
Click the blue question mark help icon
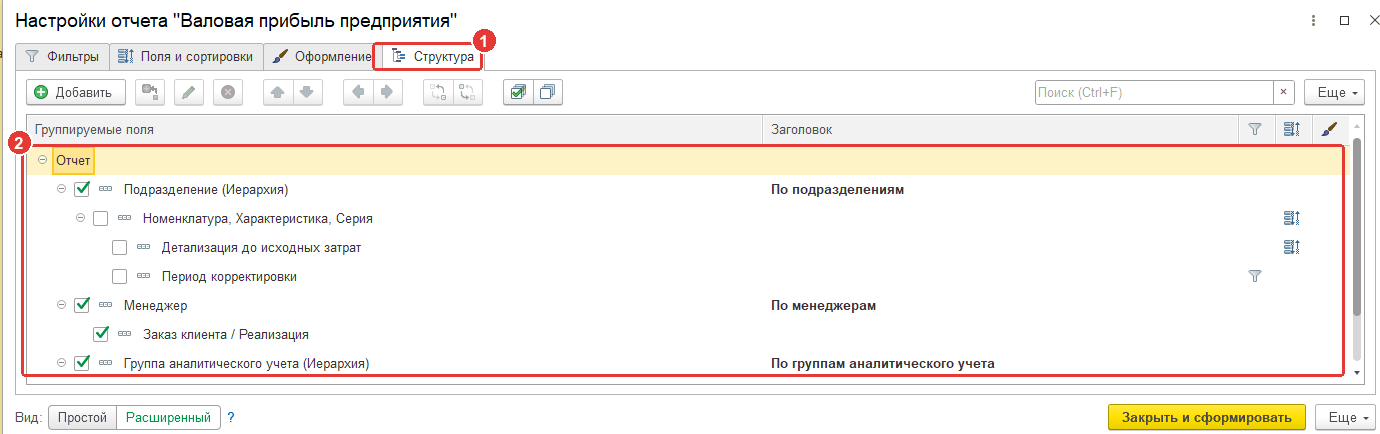pos(231,417)
